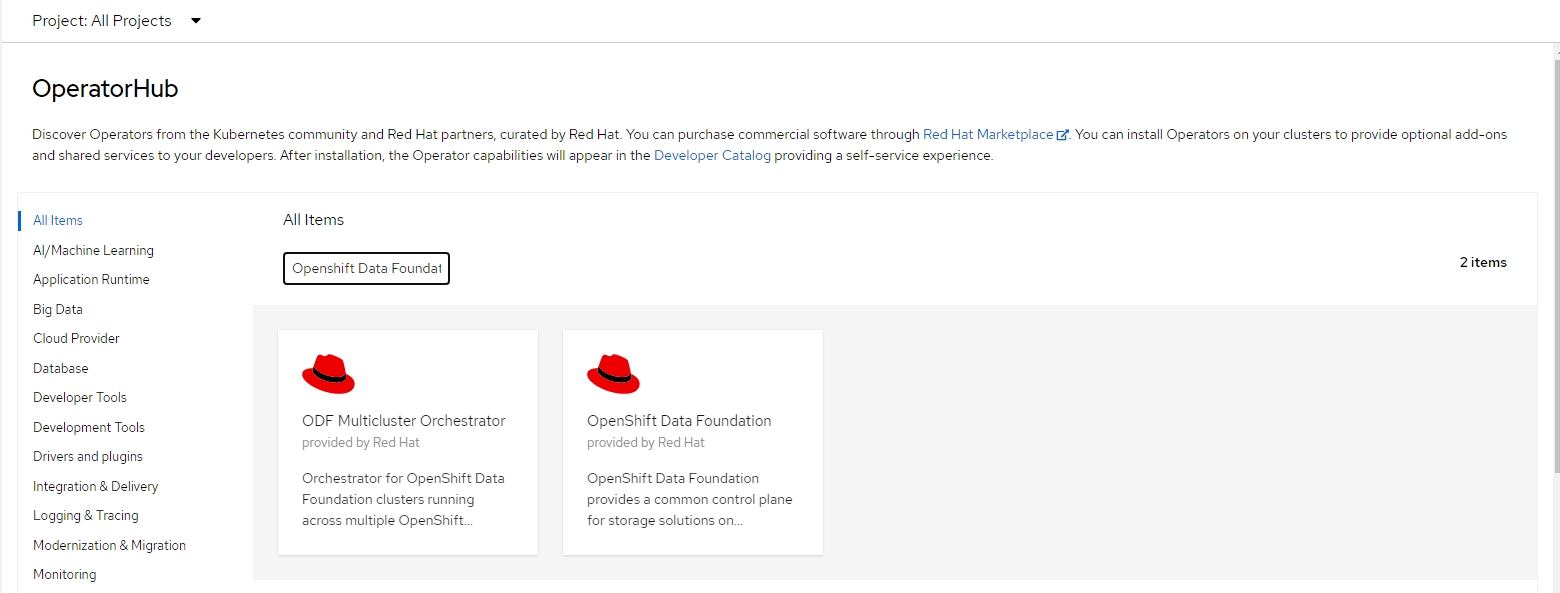Viewport: 1560px width, 593px height.
Task: Select the Logging & Tracing category
Action: pyautogui.click(x=86, y=516)
